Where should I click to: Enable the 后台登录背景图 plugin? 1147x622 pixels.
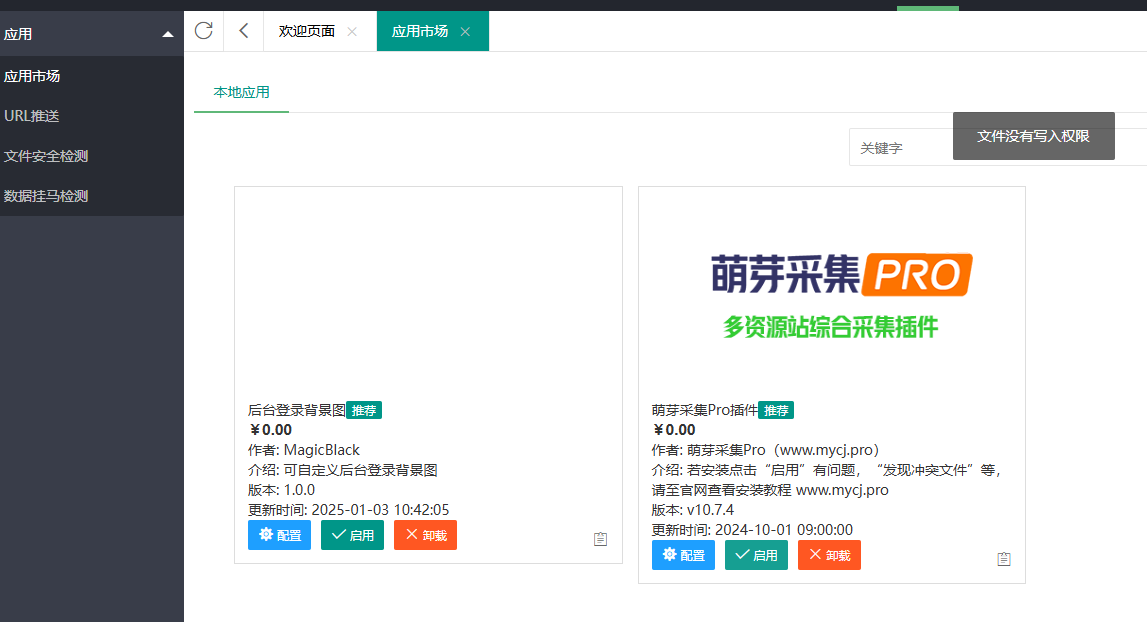[352, 535]
